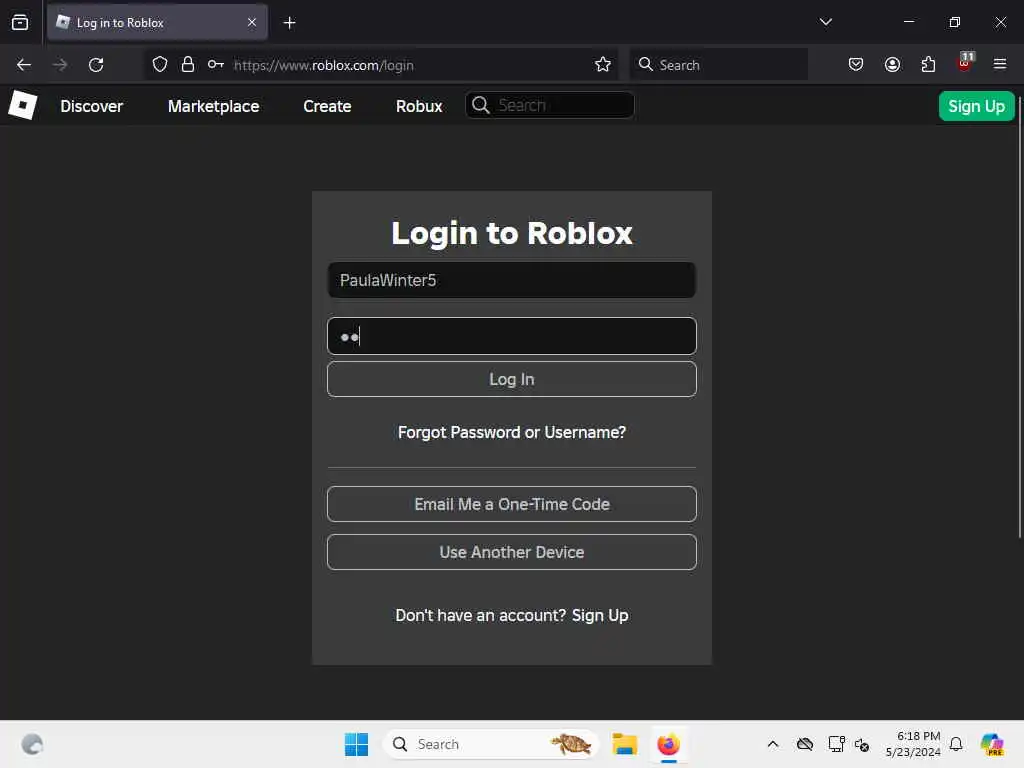Expand the list all tabs chevron
The width and height of the screenshot is (1024, 768).
(825, 22)
